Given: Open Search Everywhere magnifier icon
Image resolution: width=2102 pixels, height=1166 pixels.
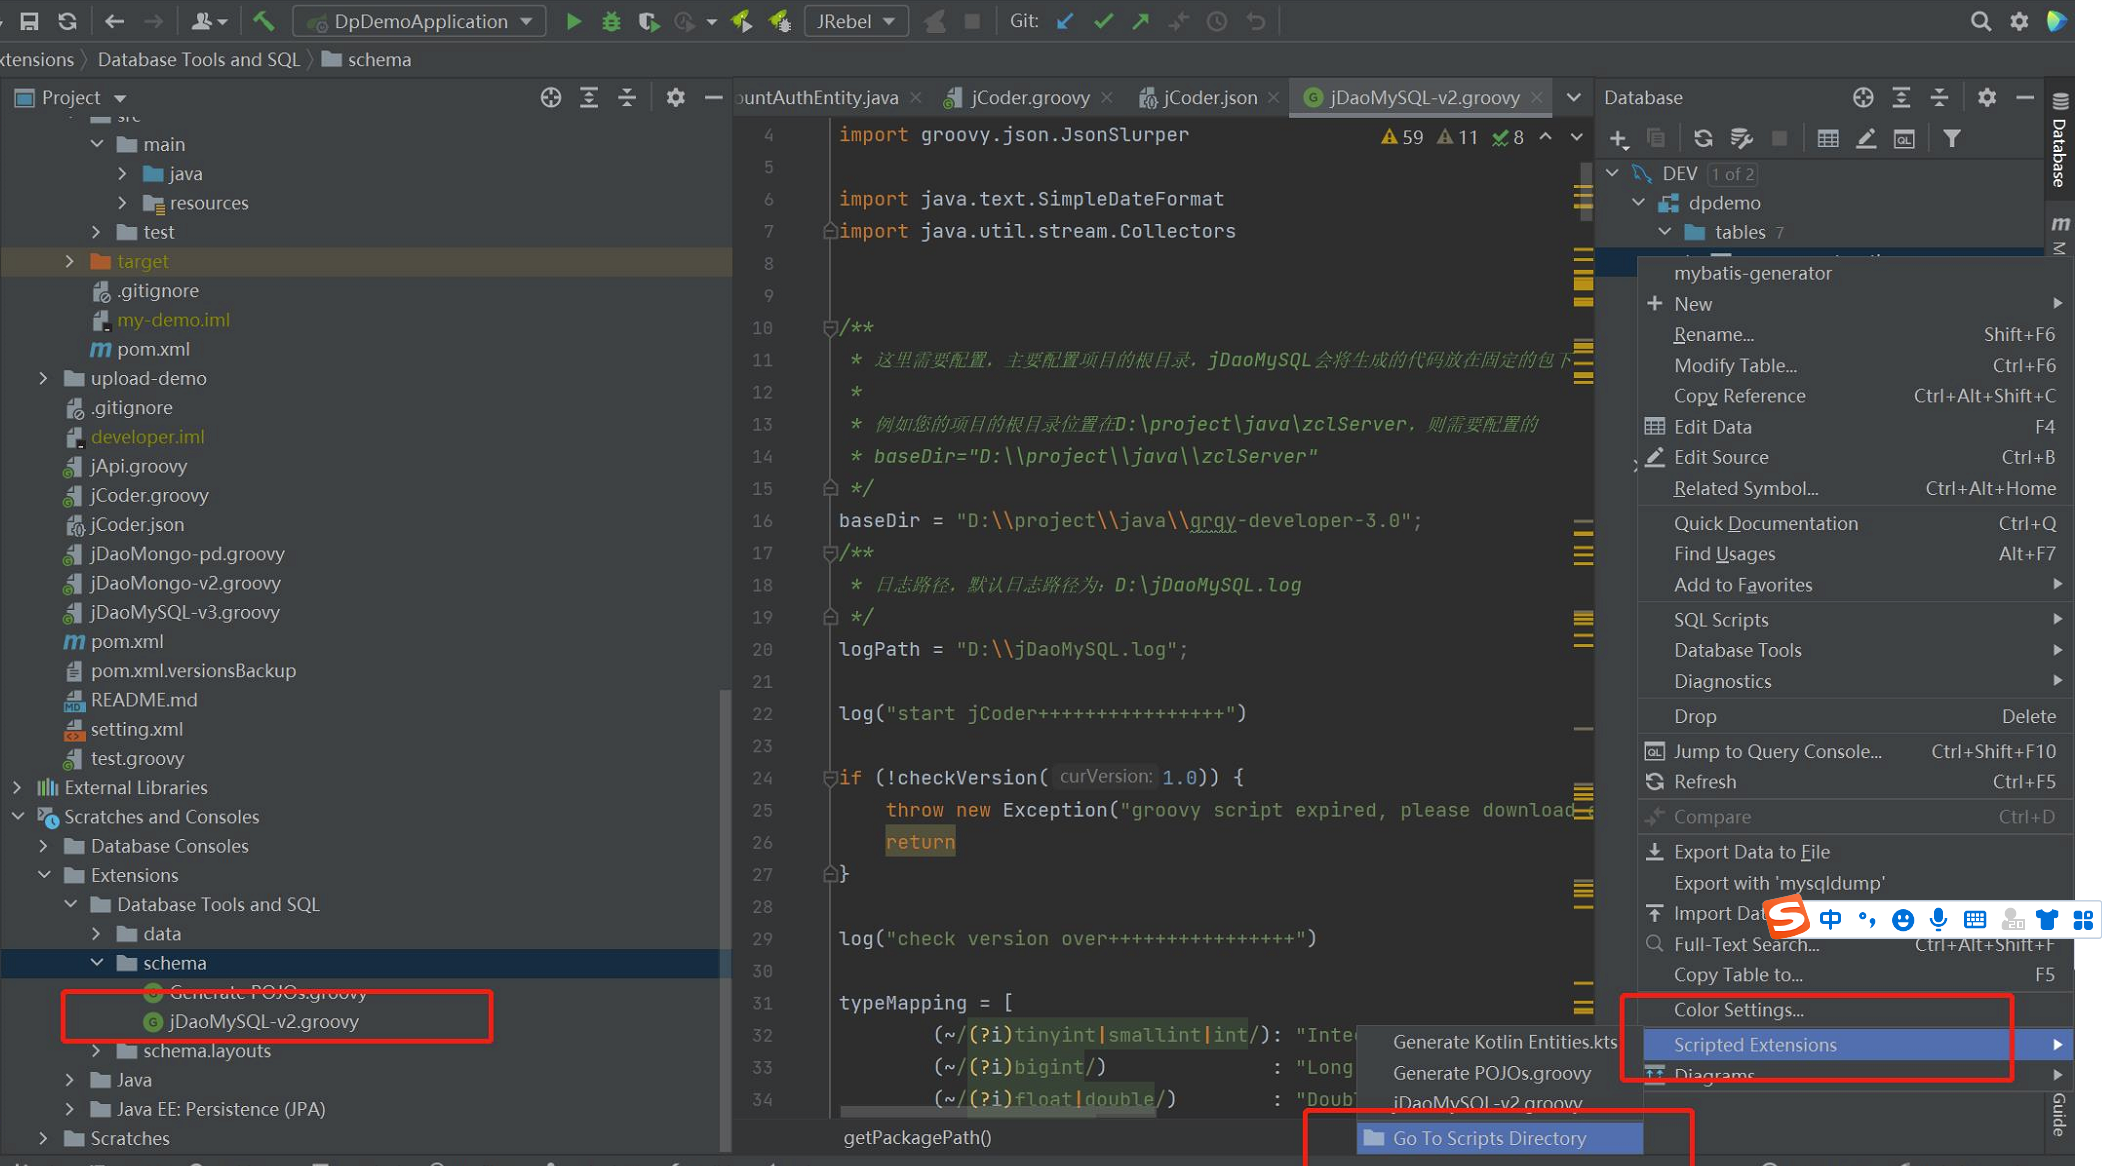Looking at the screenshot, I should point(1980,21).
